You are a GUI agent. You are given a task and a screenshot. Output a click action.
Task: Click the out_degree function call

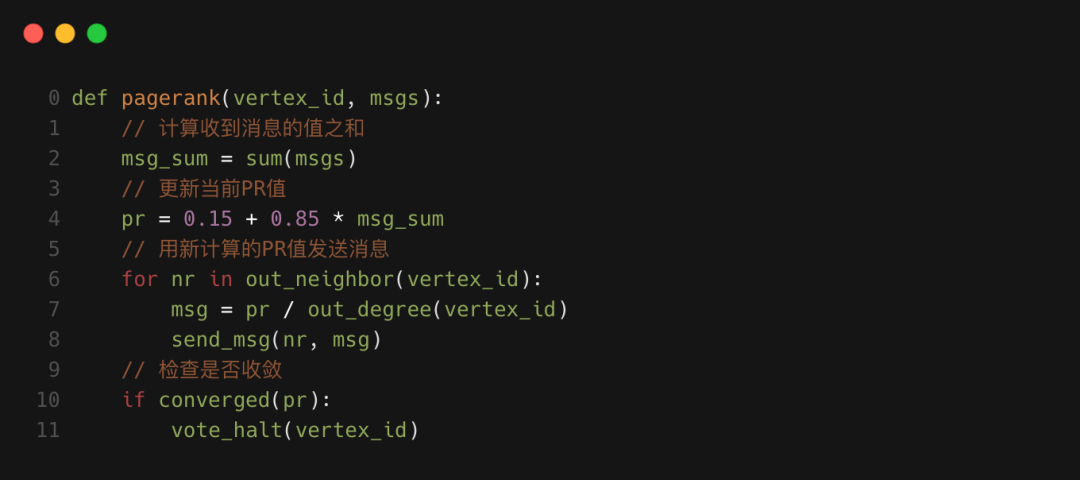pos(368,309)
